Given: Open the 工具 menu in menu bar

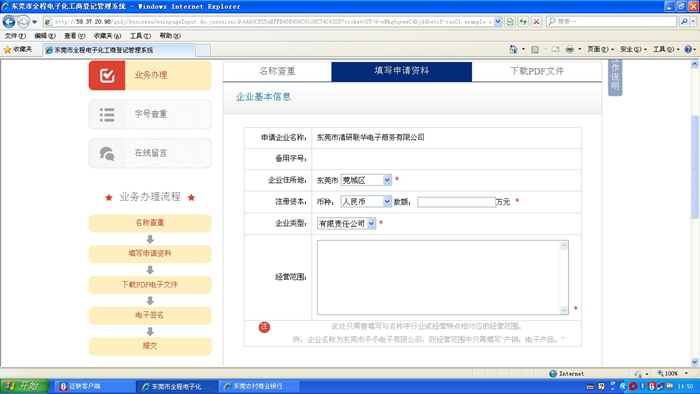Looking at the screenshot, I should 140,36.
